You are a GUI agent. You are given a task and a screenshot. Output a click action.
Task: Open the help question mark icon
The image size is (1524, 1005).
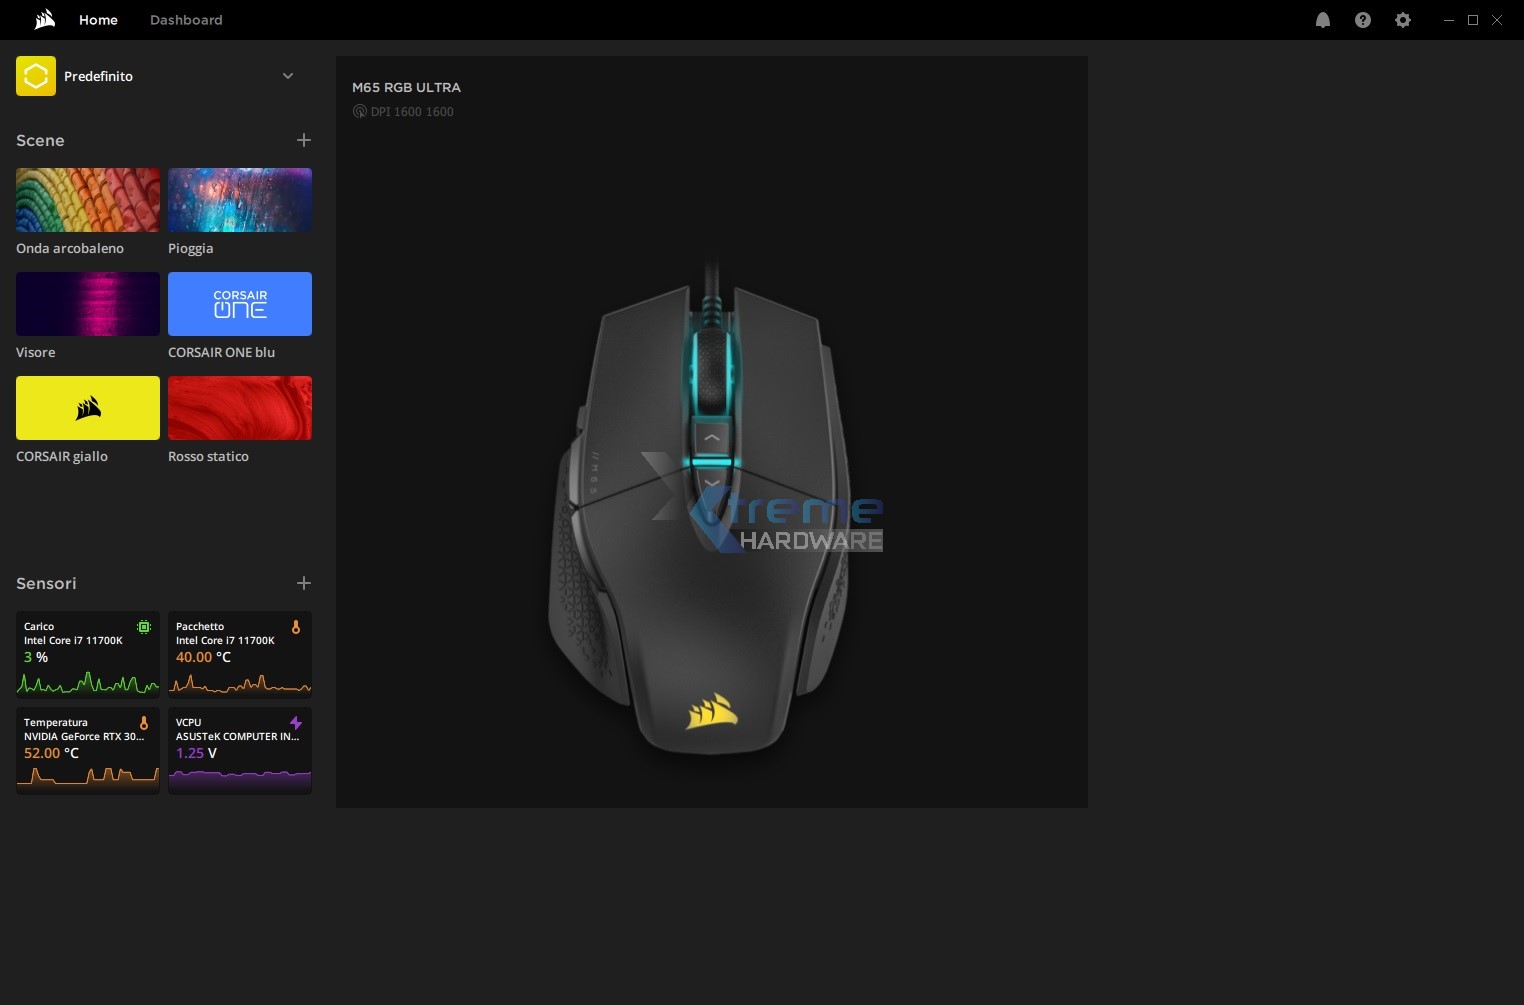click(1362, 20)
